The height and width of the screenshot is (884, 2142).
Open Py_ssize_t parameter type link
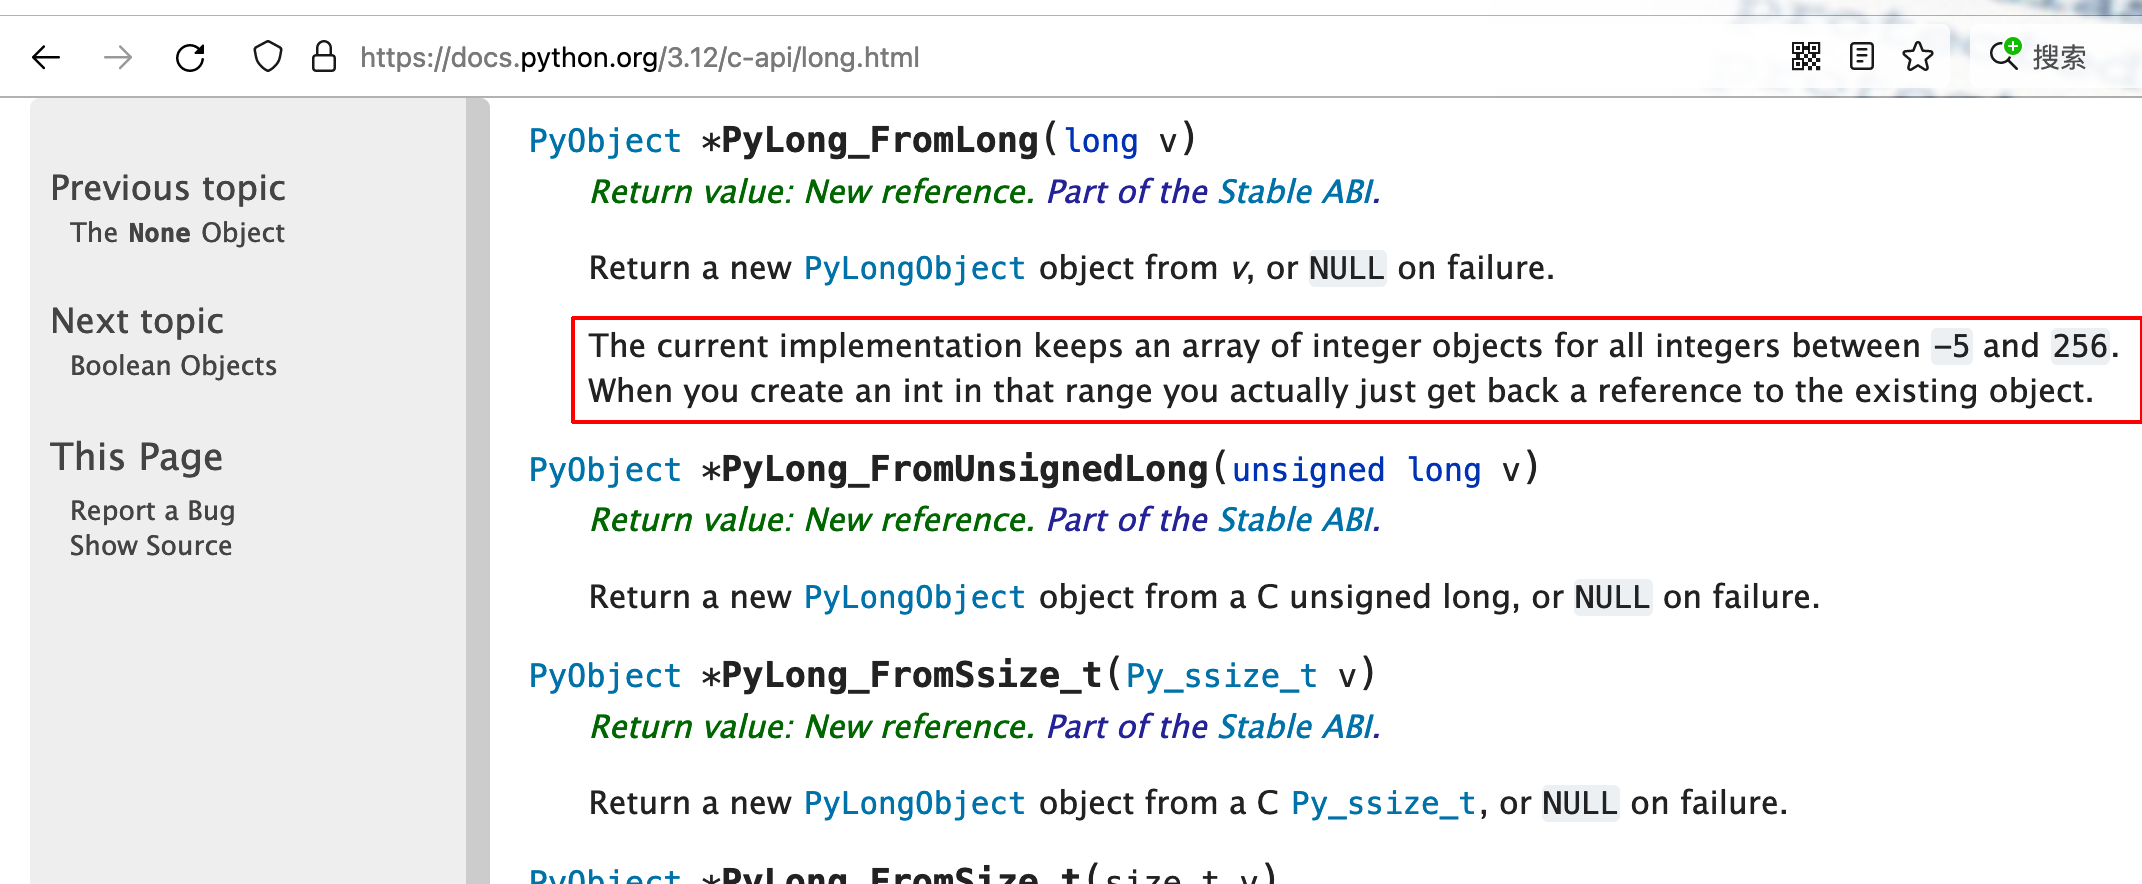click(x=1222, y=677)
